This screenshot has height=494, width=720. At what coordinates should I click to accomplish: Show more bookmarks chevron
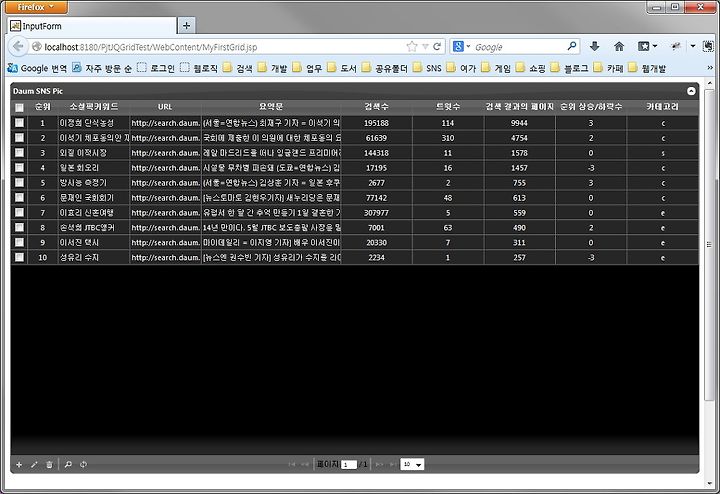point(710,68)
